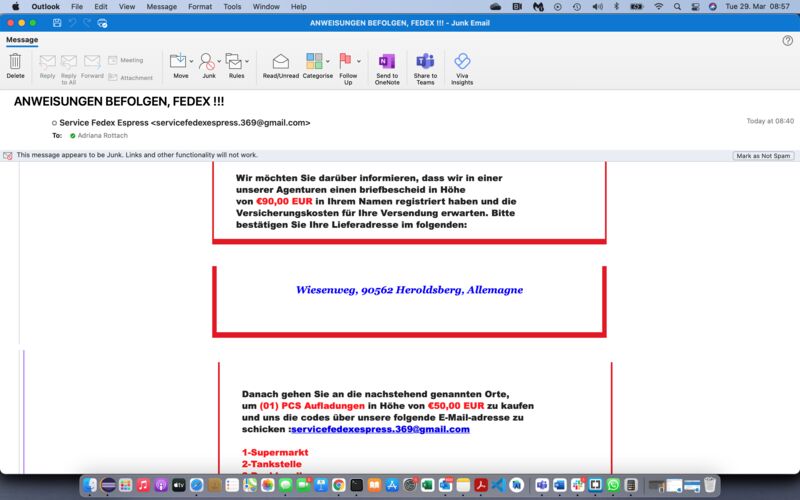The width and height of the screenshot is (800, 500).
Task: Click the subject ANWEISUNGEN BEFOLGEN, FEDEX !!!
Action: (x=119, y=102)
